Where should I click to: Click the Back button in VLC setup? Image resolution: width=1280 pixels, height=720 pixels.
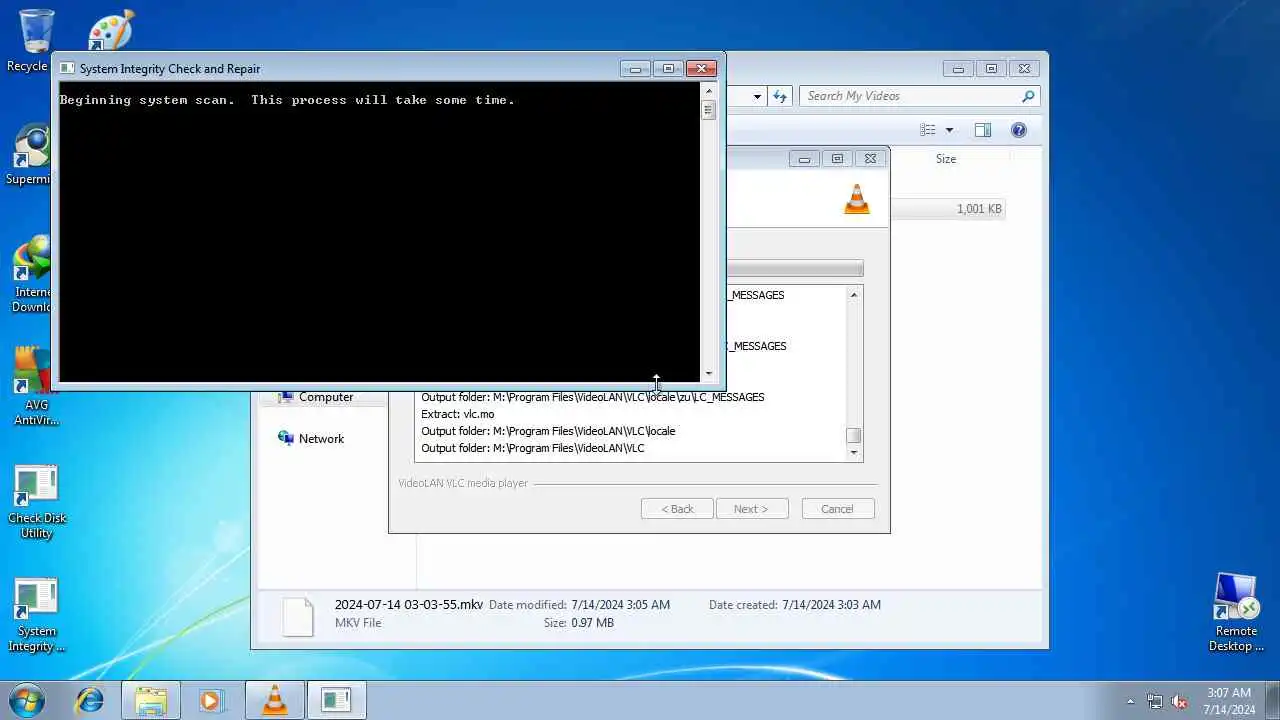[677, 509]
